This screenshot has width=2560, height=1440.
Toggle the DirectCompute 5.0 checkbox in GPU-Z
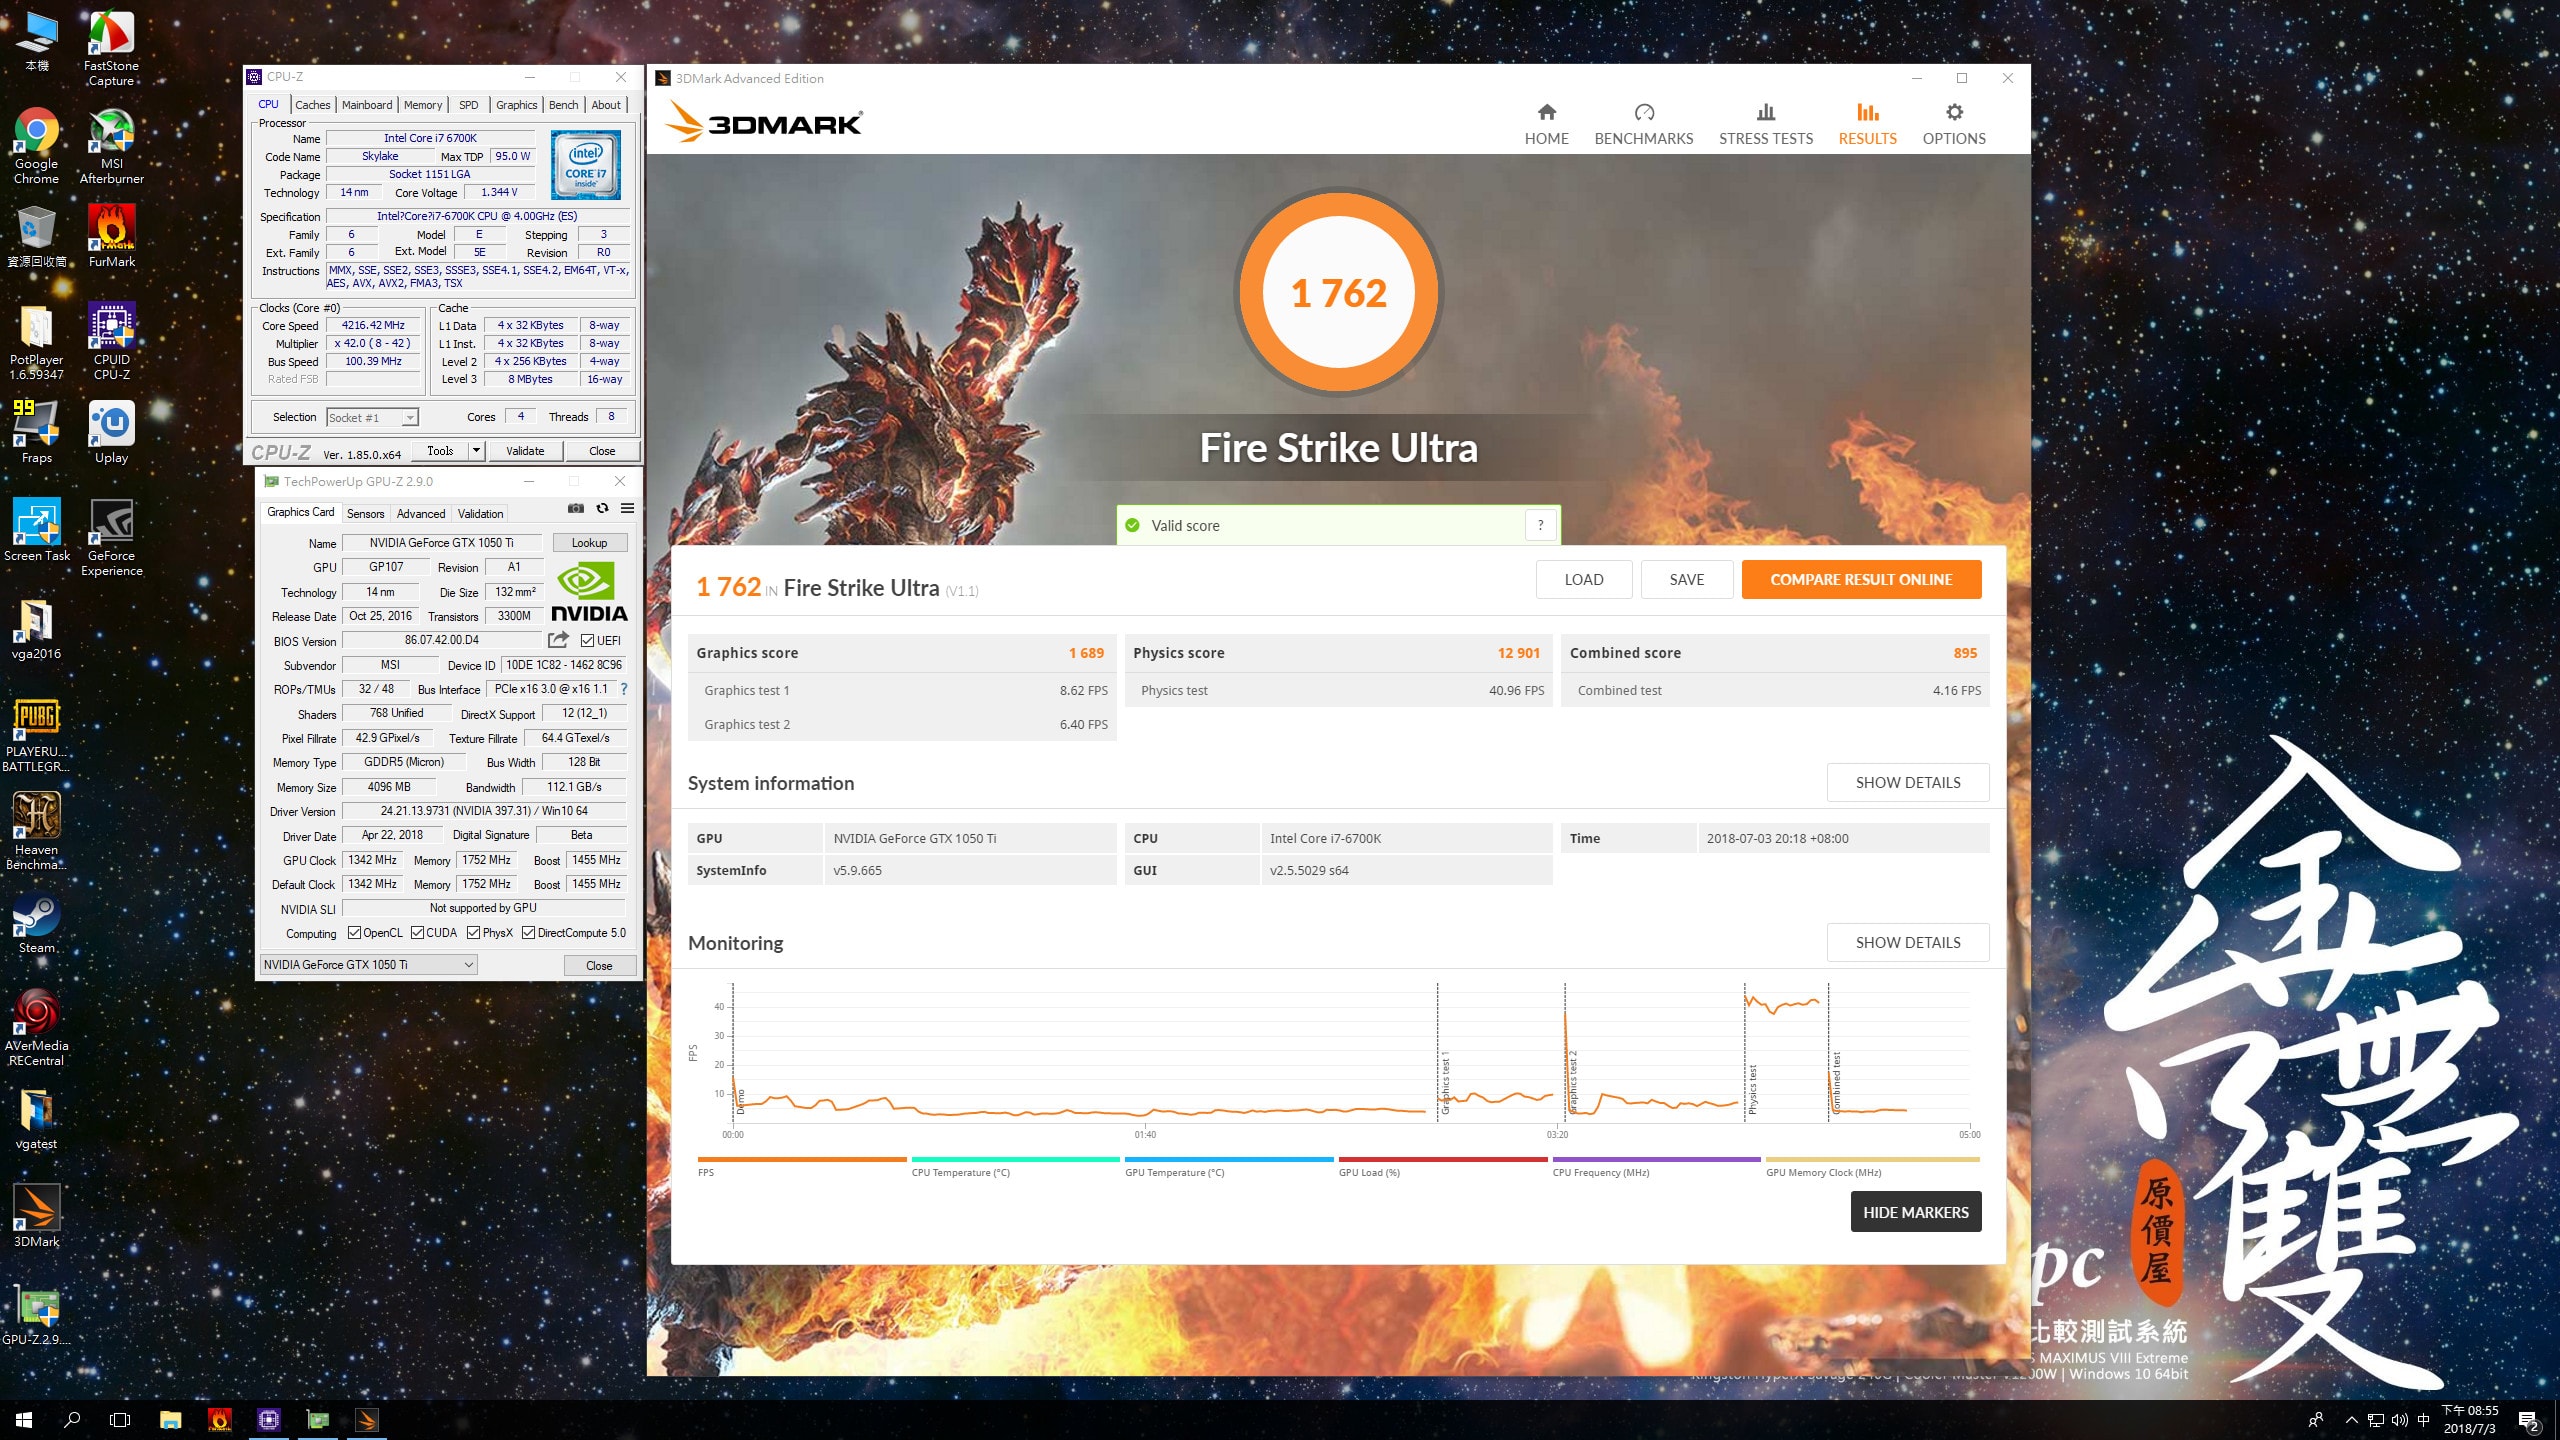click(528, 933)
